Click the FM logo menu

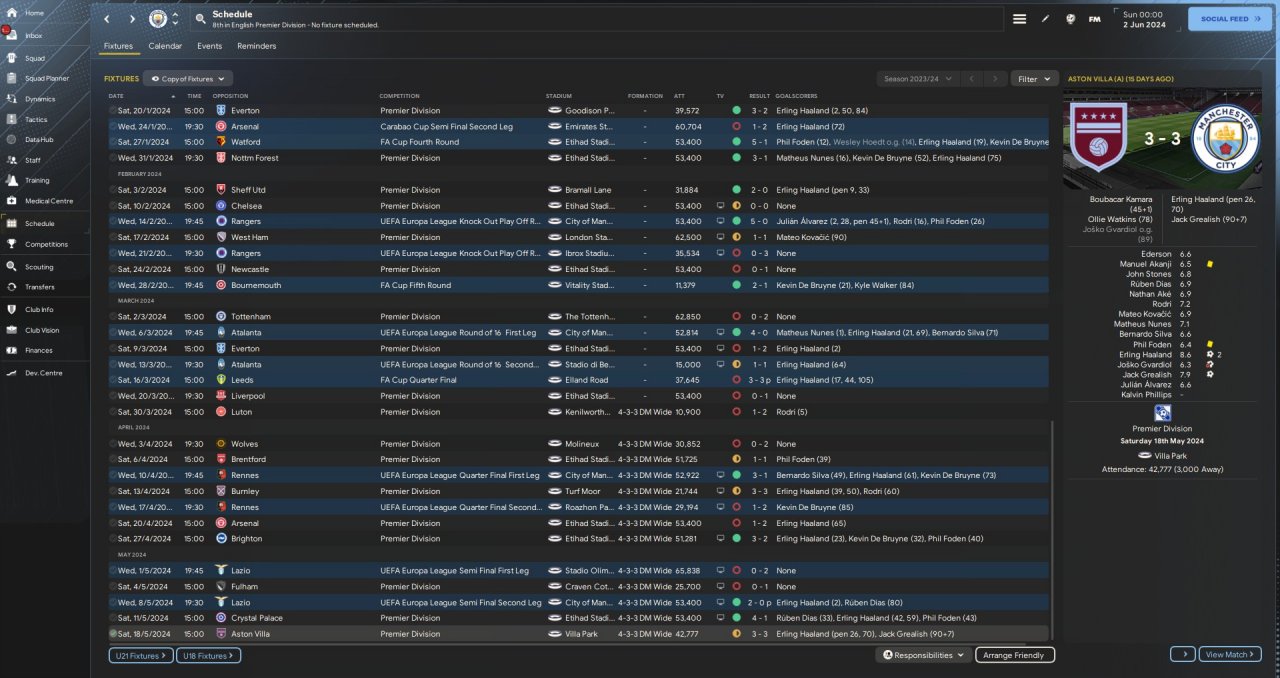tap(1094, 19)
